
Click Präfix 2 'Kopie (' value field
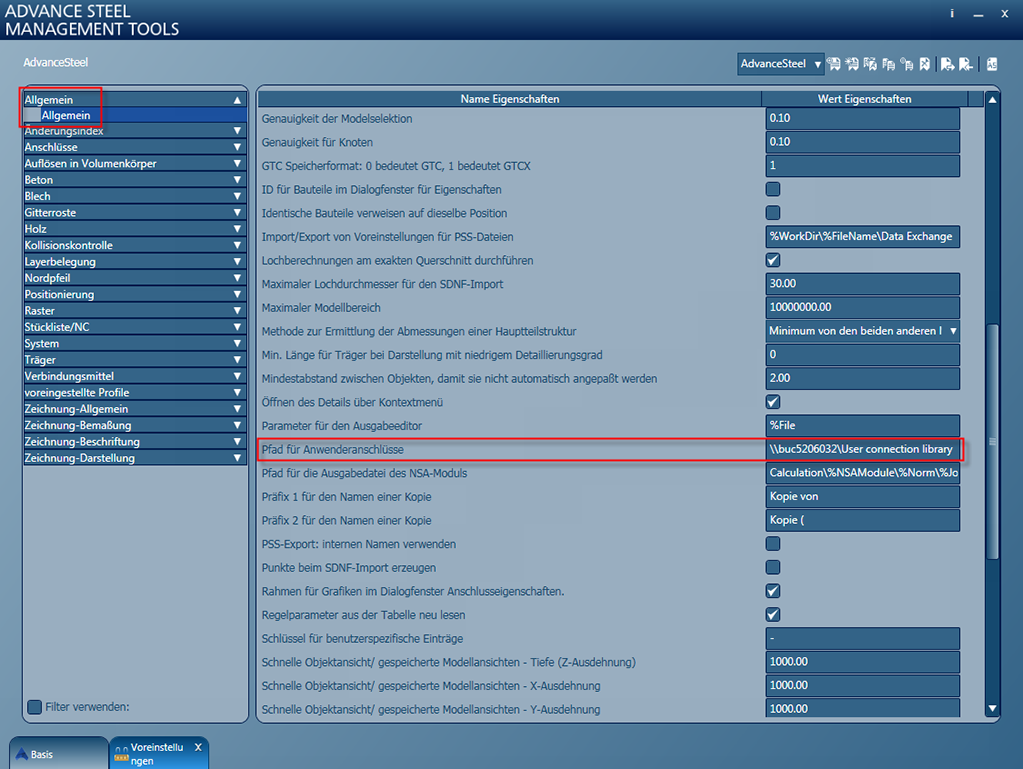(x=863, y=520)
